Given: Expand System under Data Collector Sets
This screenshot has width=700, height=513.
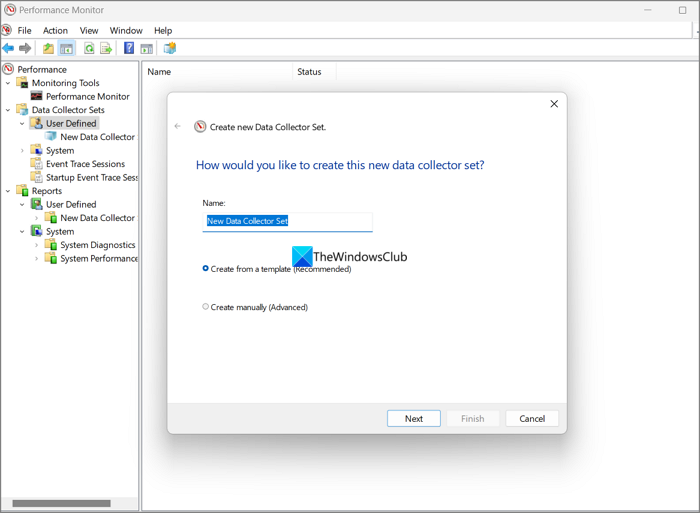Looking at the screenshot, I should tap(22, 150).
